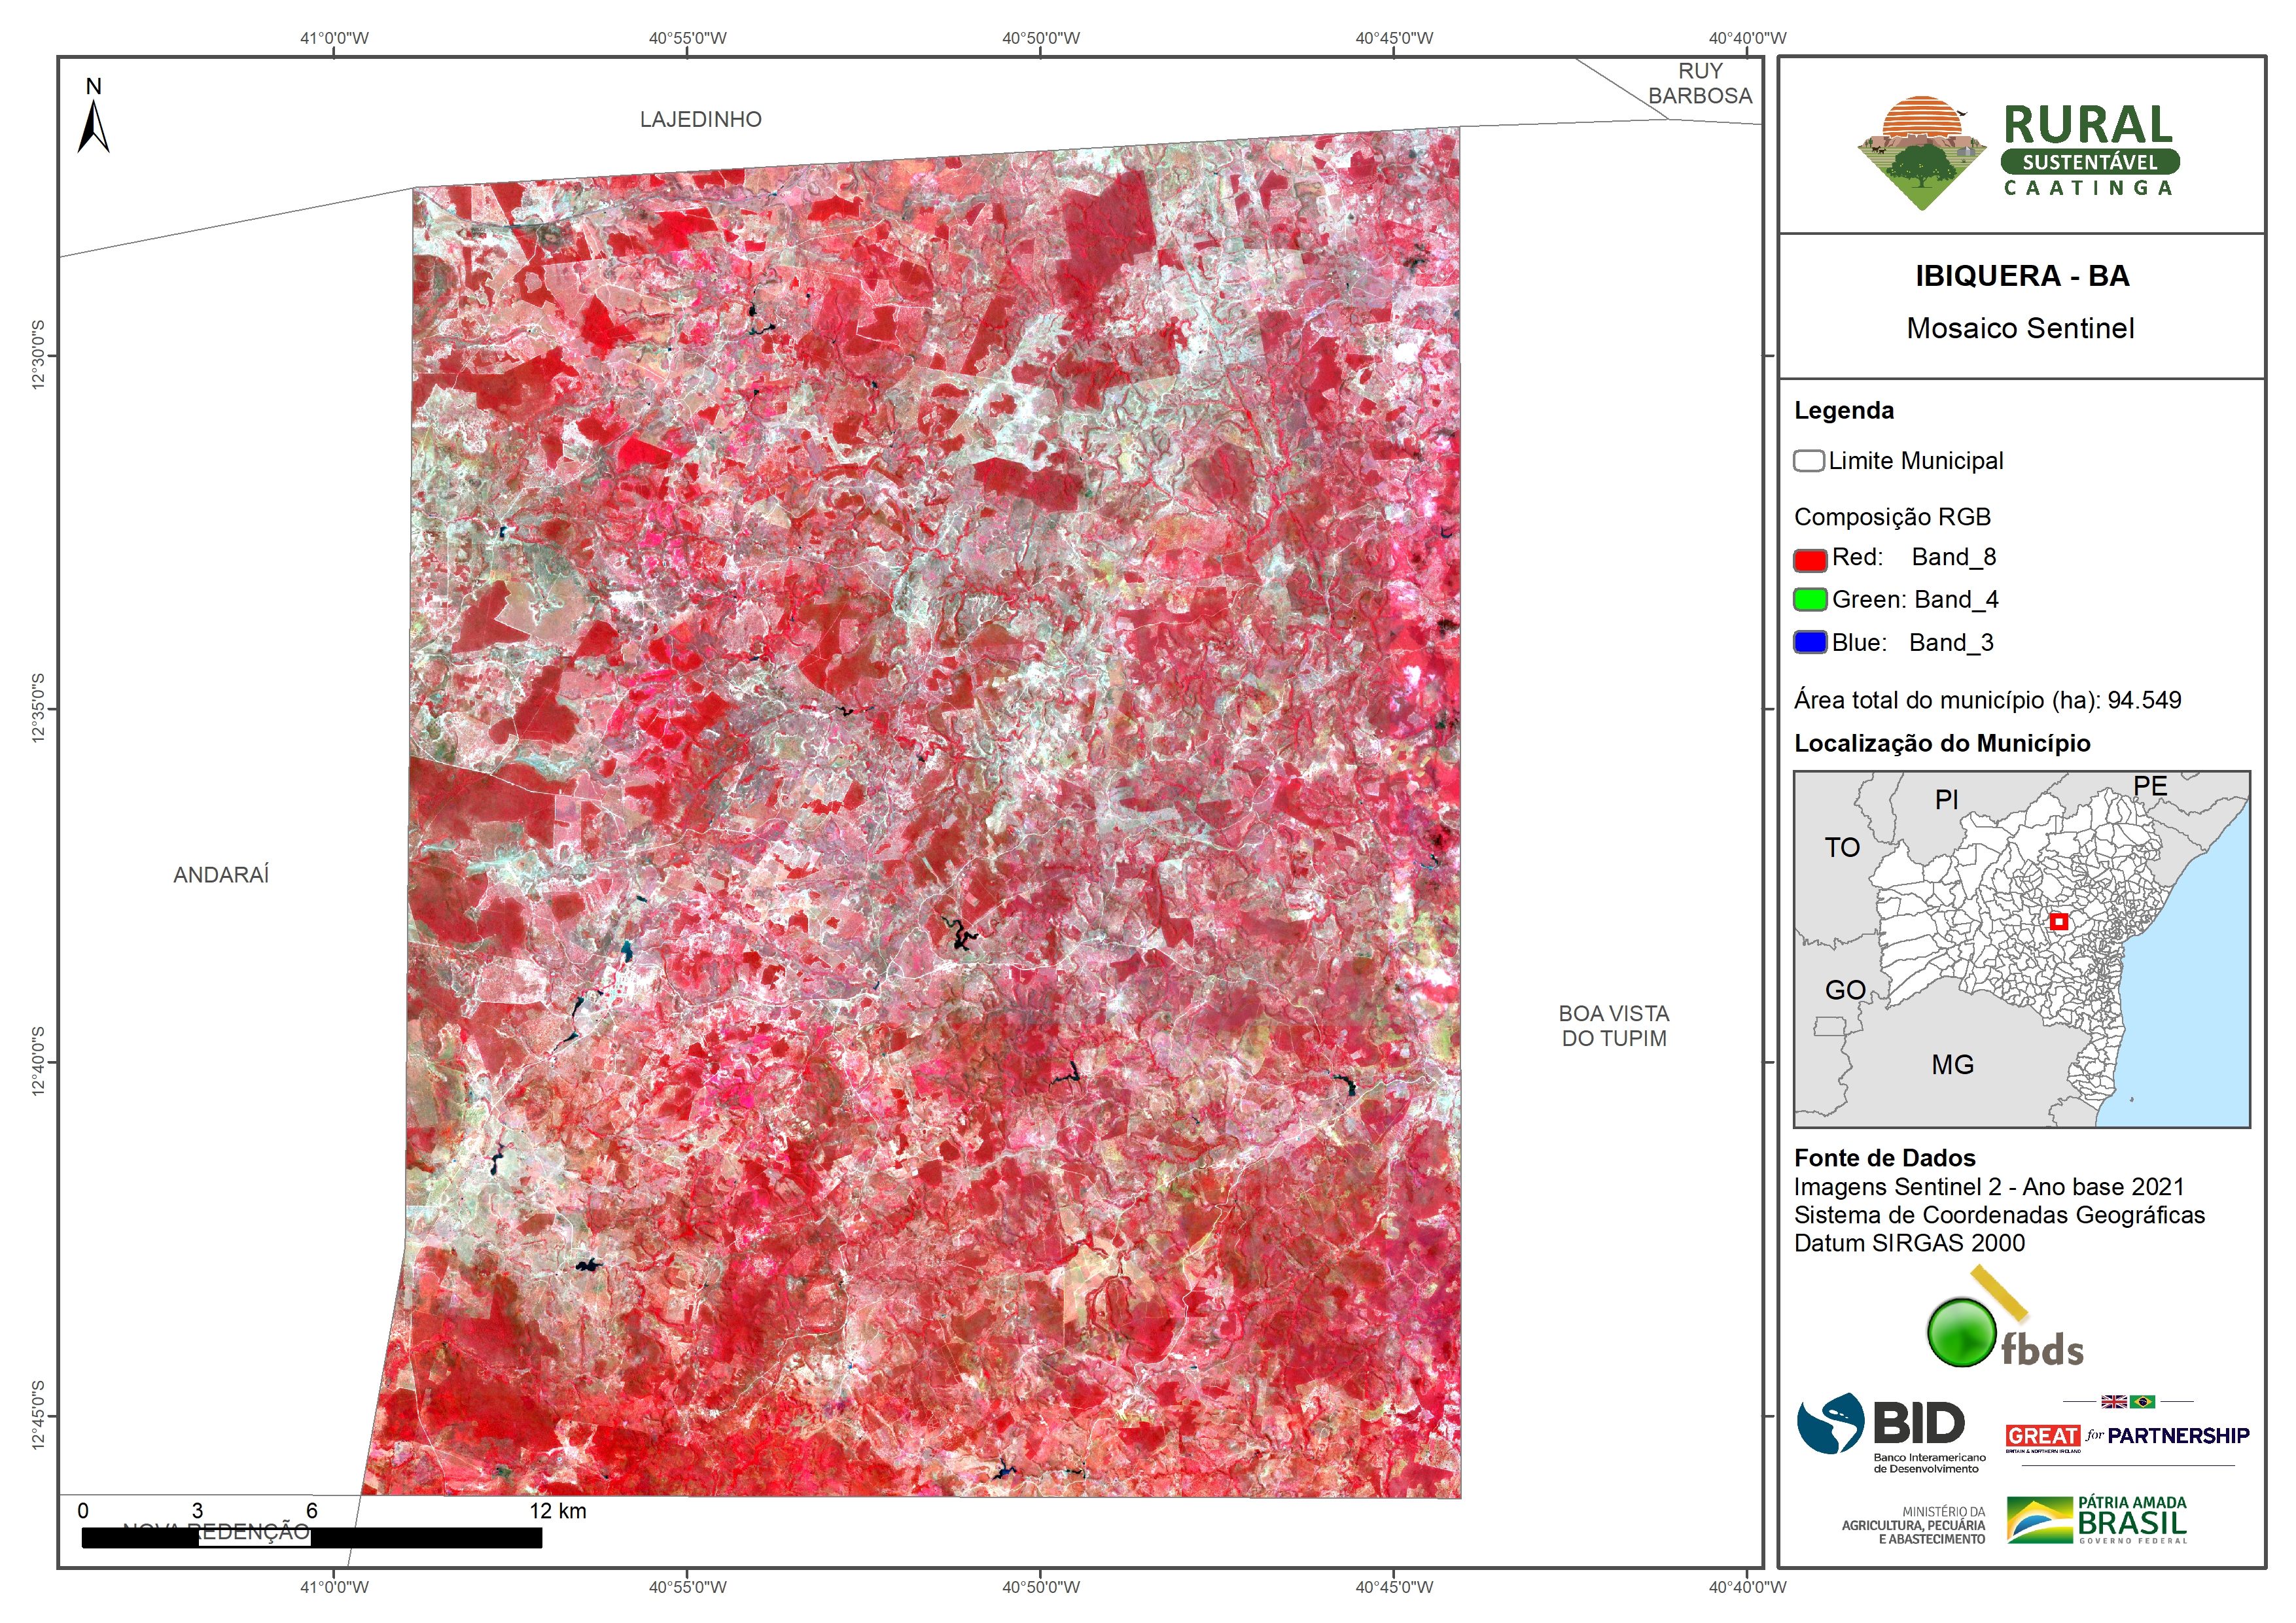Image resolution: width=2296 pixels, height=1623 pixels.
Task: Click the GREAT for Partnership logo
Action: (2127, 1436)
